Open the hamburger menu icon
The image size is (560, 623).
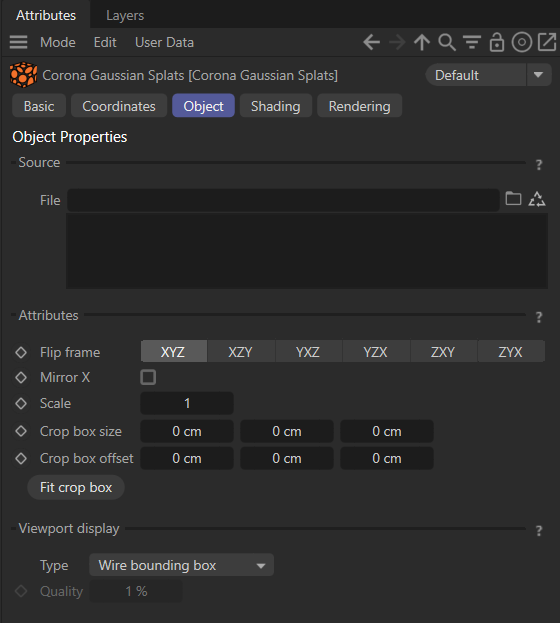point(18,42)
